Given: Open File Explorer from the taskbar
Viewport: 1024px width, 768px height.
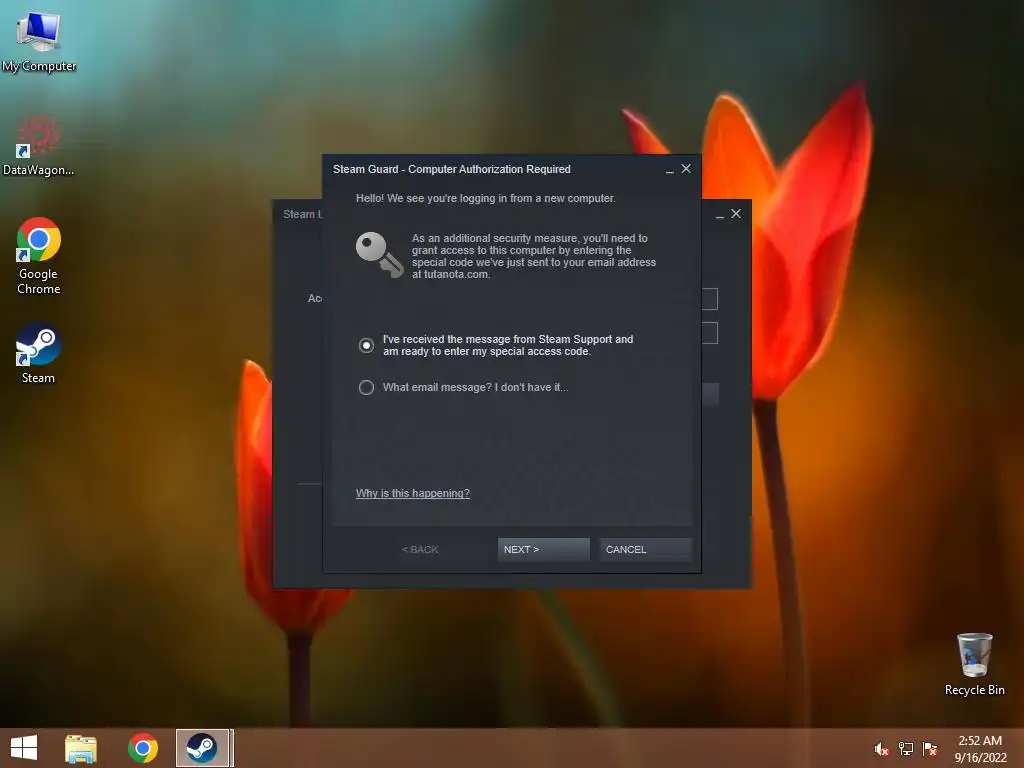Looking at the screenshot, I should [x=81, y=748].
